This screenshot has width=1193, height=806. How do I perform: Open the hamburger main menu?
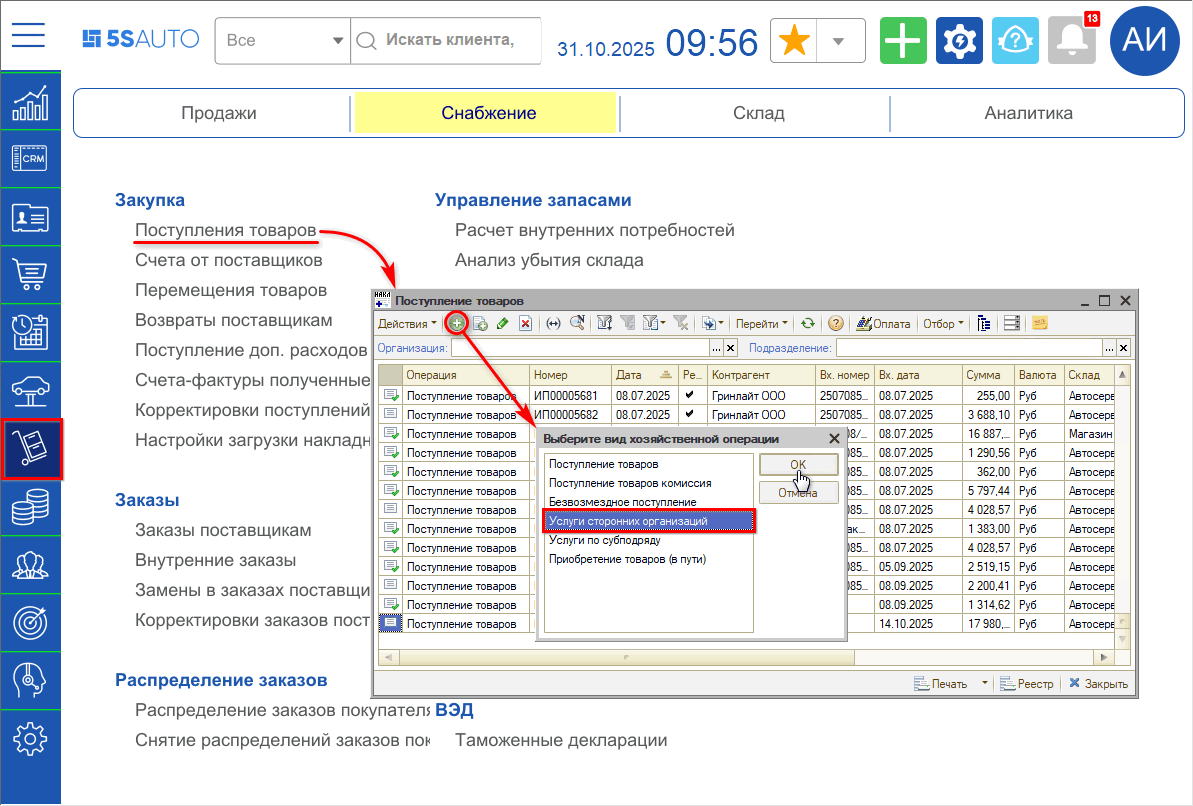click(29, 37)
